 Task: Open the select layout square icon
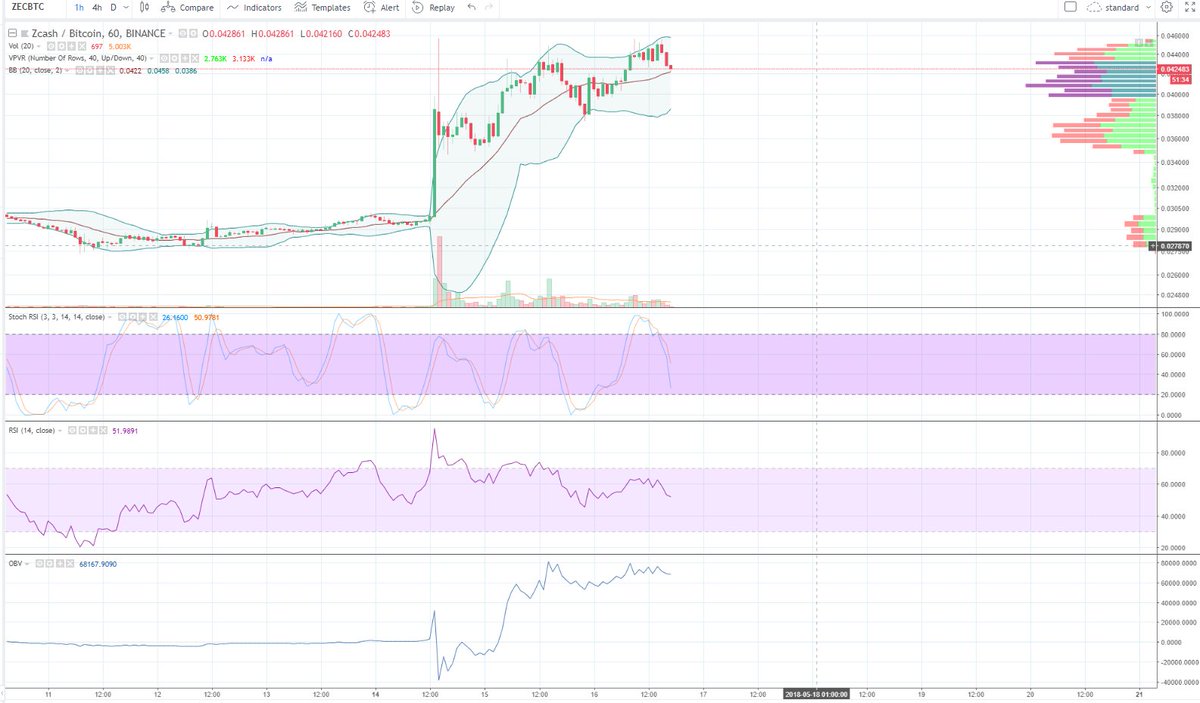coord(1070,7)
